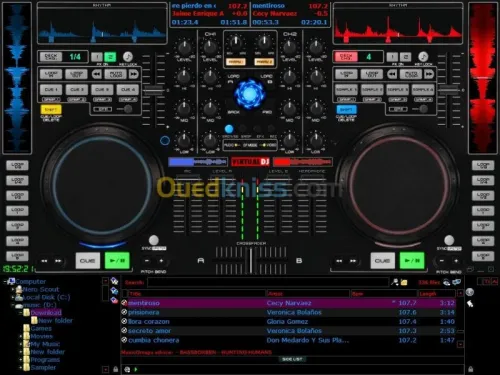This screenshot has height=375, width=500.
Task: Toggle the yellow SHIFT button on left deck
Action: 51,109
